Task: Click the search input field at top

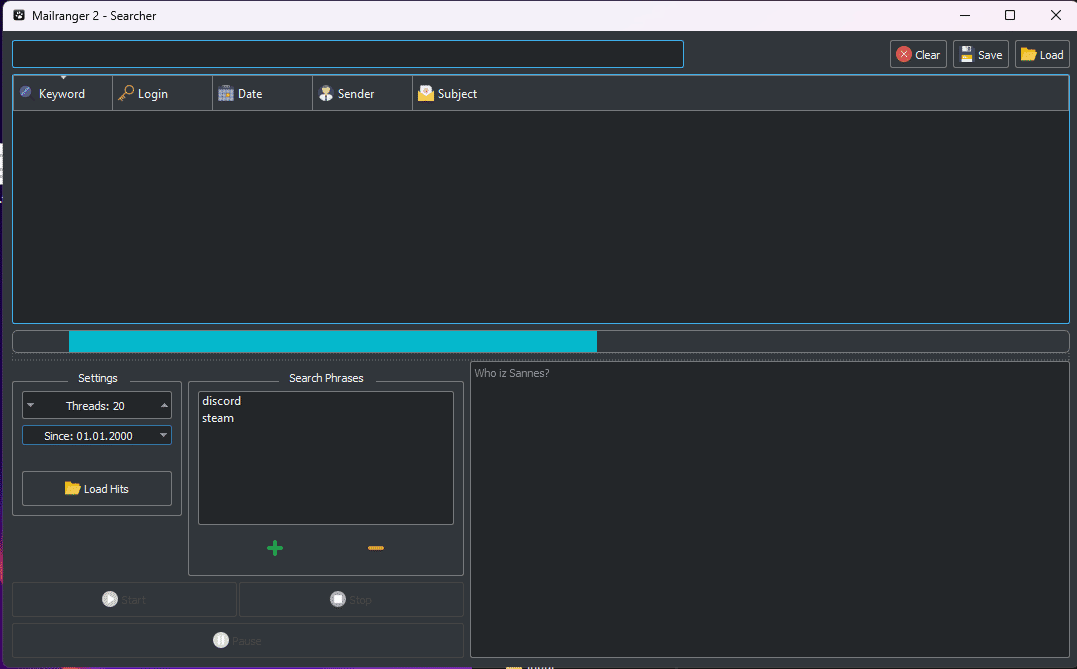Action: pyautogui.click(x=347, y=54)
